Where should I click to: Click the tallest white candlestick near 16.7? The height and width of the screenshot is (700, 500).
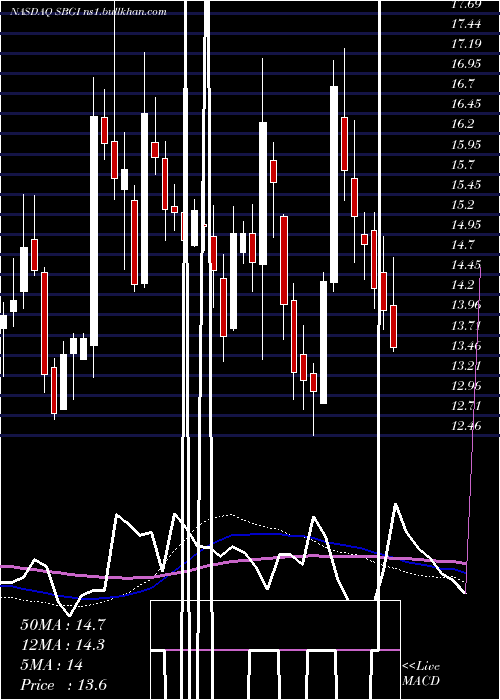point(334,184)
